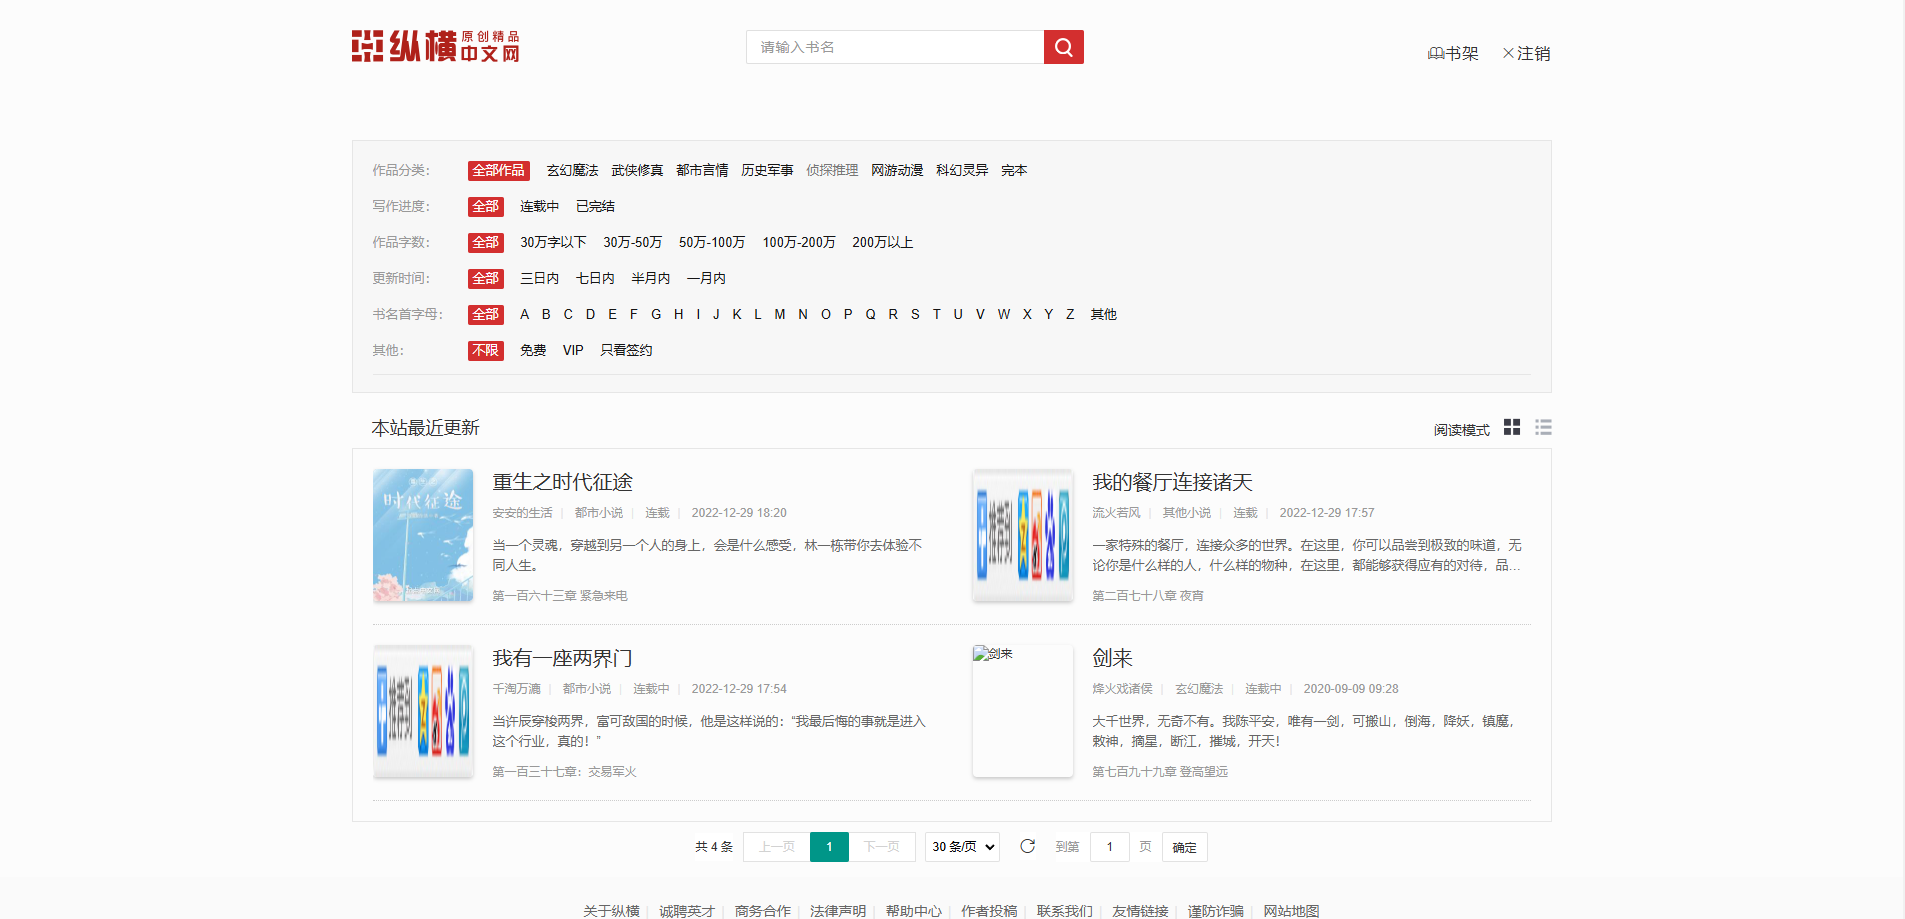Choose the 玄幻魔法 category
1905x919 pixels.
pyautogui.click(x=572, y=170)
